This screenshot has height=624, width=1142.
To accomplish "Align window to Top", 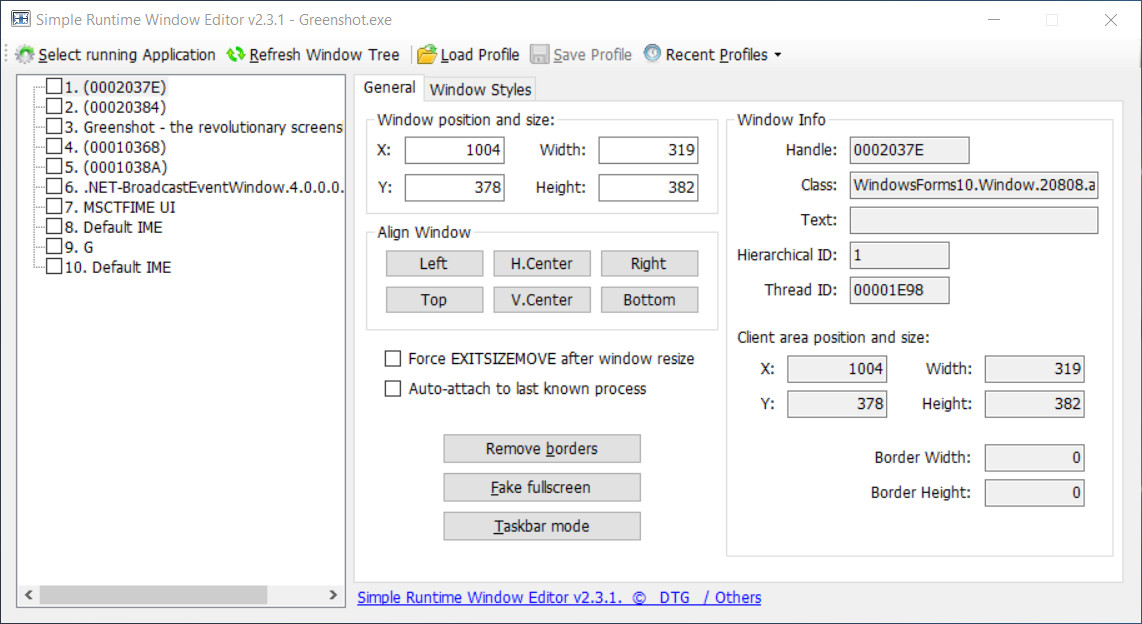I will click(x=434, y=300).
